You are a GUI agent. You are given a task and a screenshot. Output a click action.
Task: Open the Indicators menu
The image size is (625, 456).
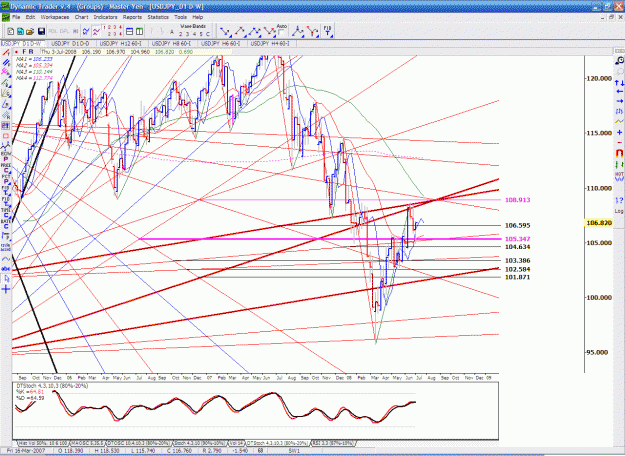[105, 17]
